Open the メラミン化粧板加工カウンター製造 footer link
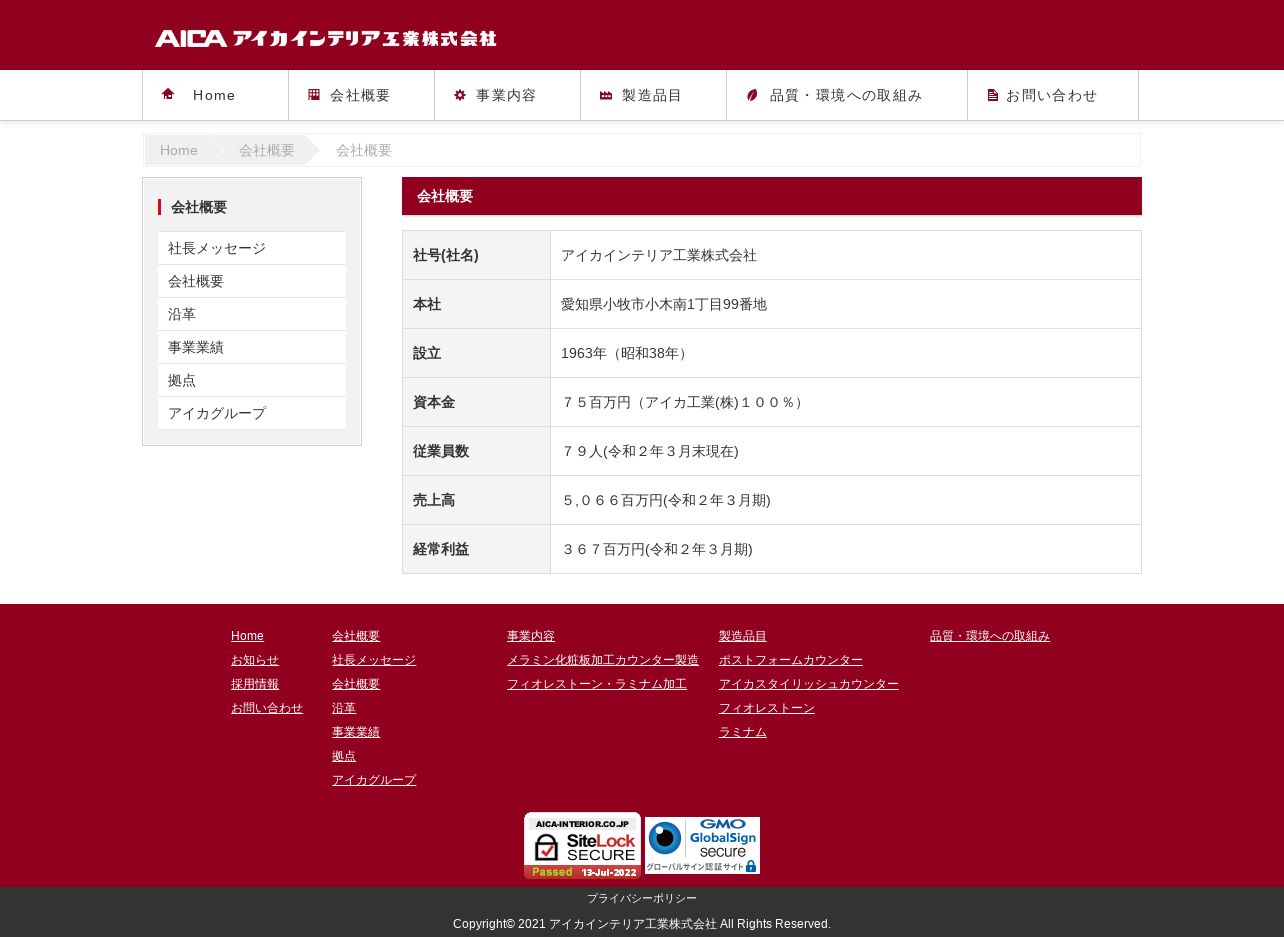This screenshot has width=1284, height=937. [x=603, y=660]
